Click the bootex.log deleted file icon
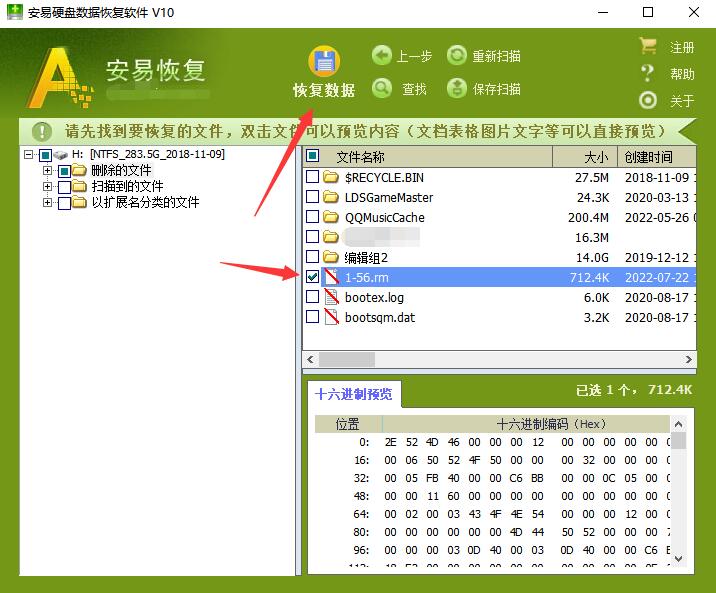Image resolution: width=716 pixels, height=593 pixels. pyautogui.click(x=332, y=297)
